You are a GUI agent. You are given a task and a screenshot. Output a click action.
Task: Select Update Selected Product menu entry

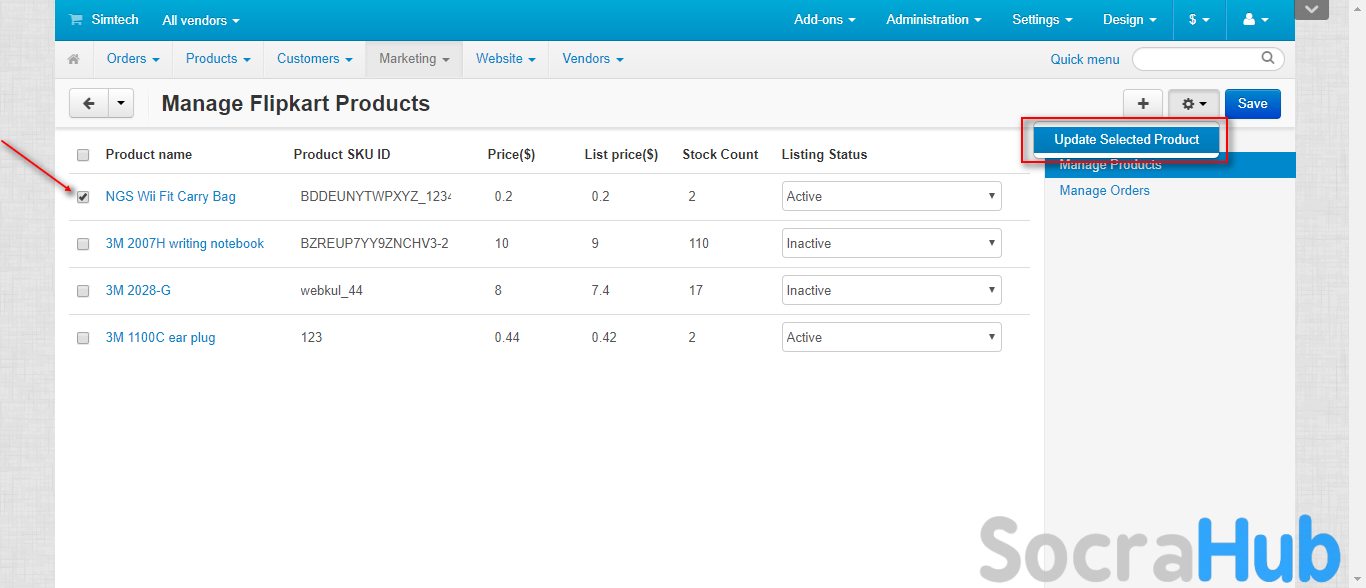(x=1126, y=140)
